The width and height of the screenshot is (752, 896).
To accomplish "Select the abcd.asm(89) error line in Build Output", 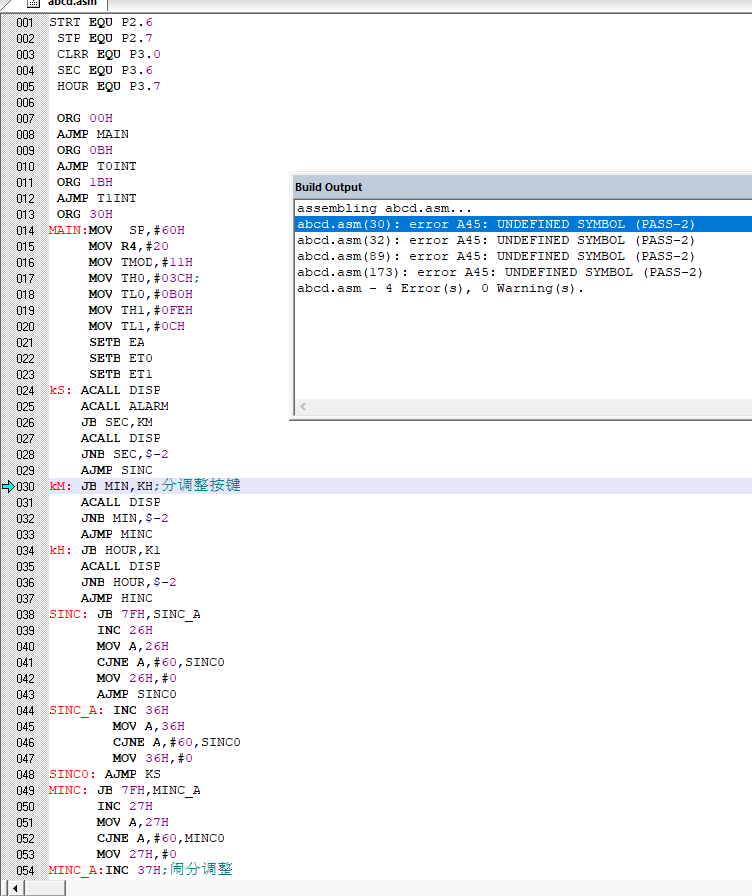I will pos(495,256).
